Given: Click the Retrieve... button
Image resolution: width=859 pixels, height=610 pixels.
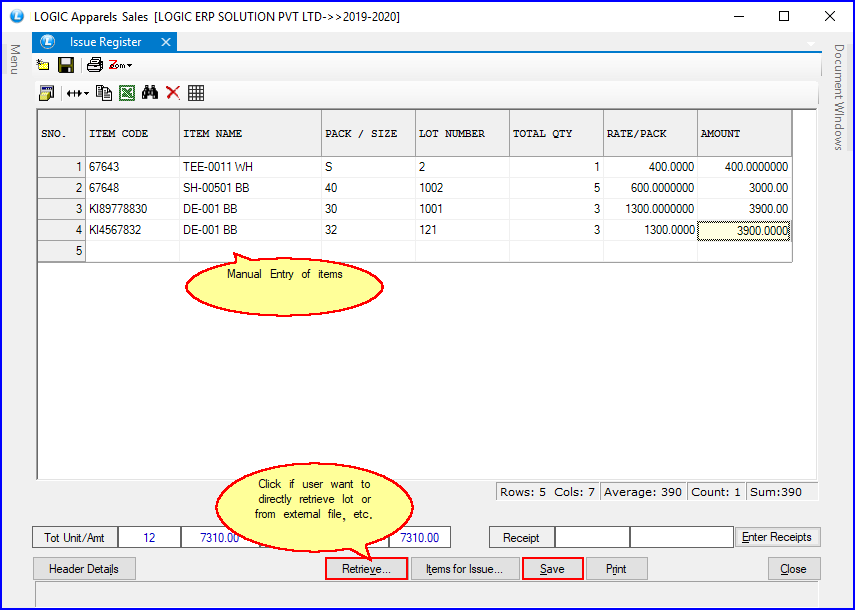Looking at the screenshot, I should click(x=366, y=569).
